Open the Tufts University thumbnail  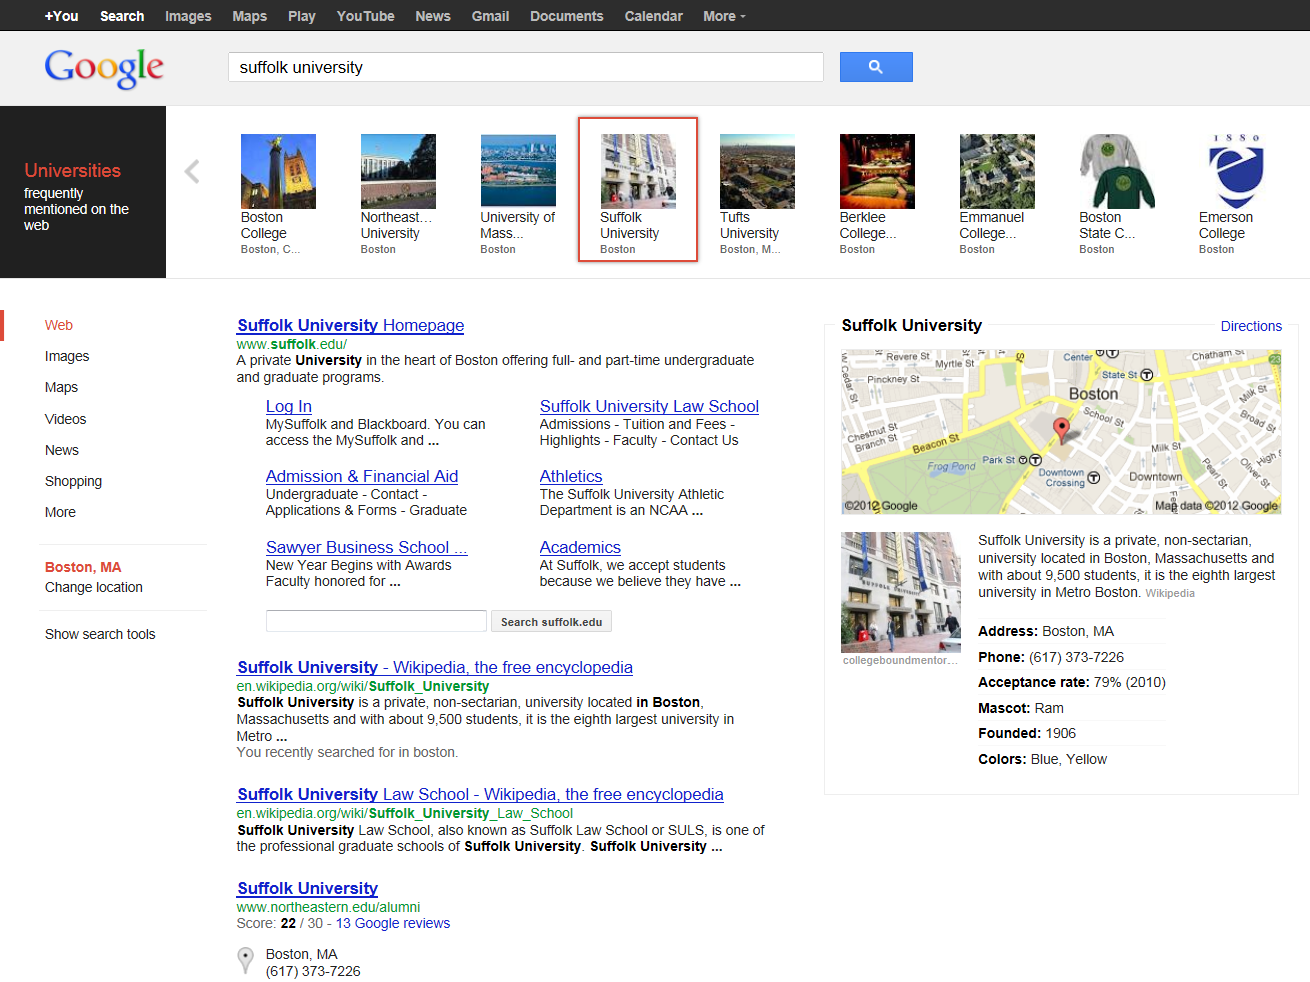(757, 171)
